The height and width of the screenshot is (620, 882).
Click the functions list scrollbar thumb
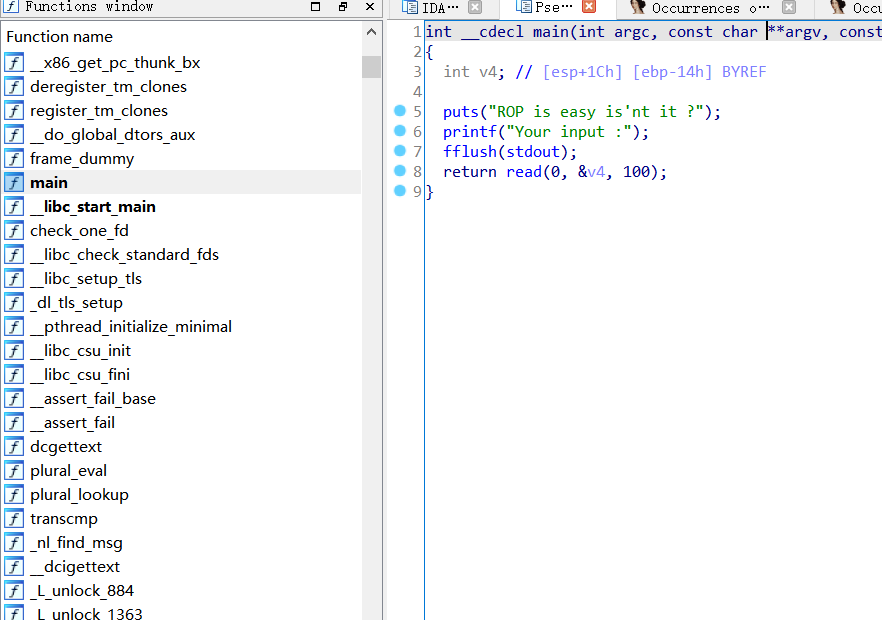point(371,67)
